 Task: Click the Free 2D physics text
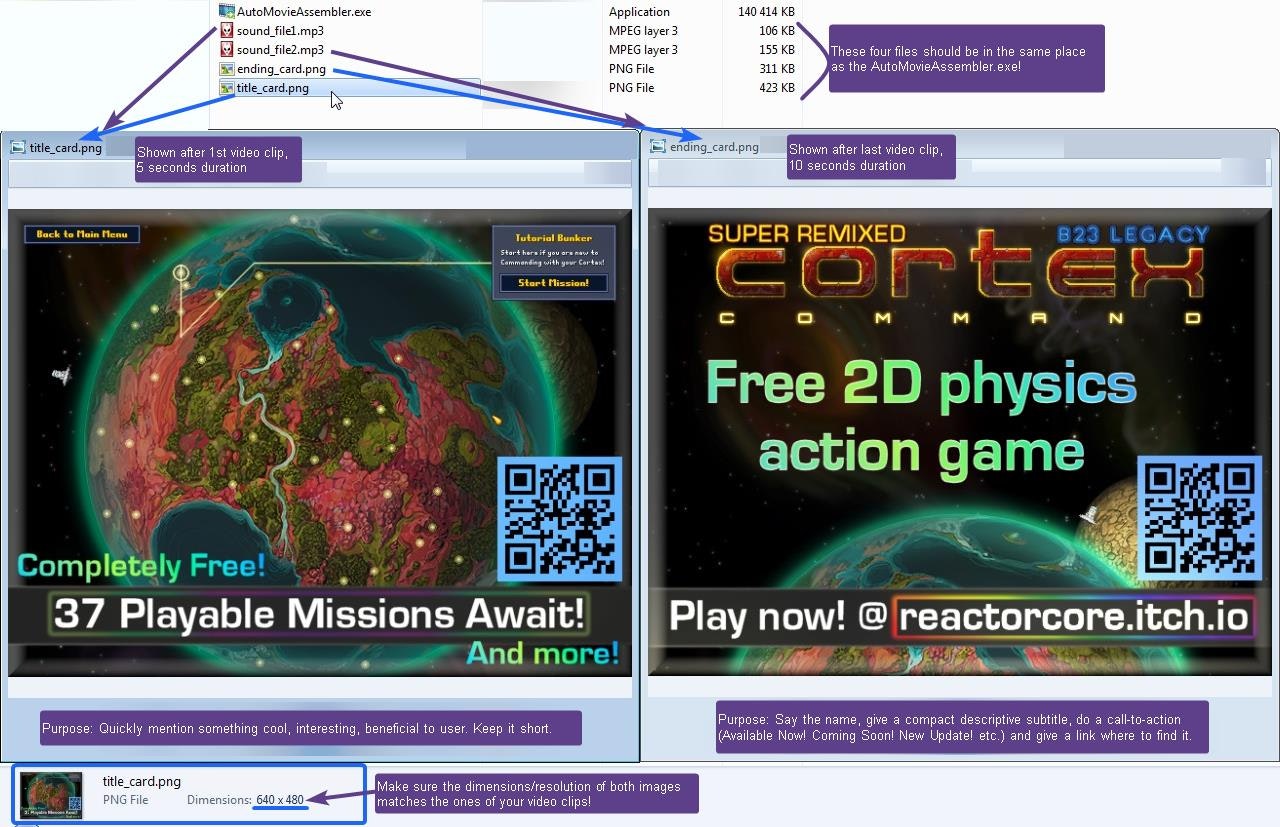[921, 385]
